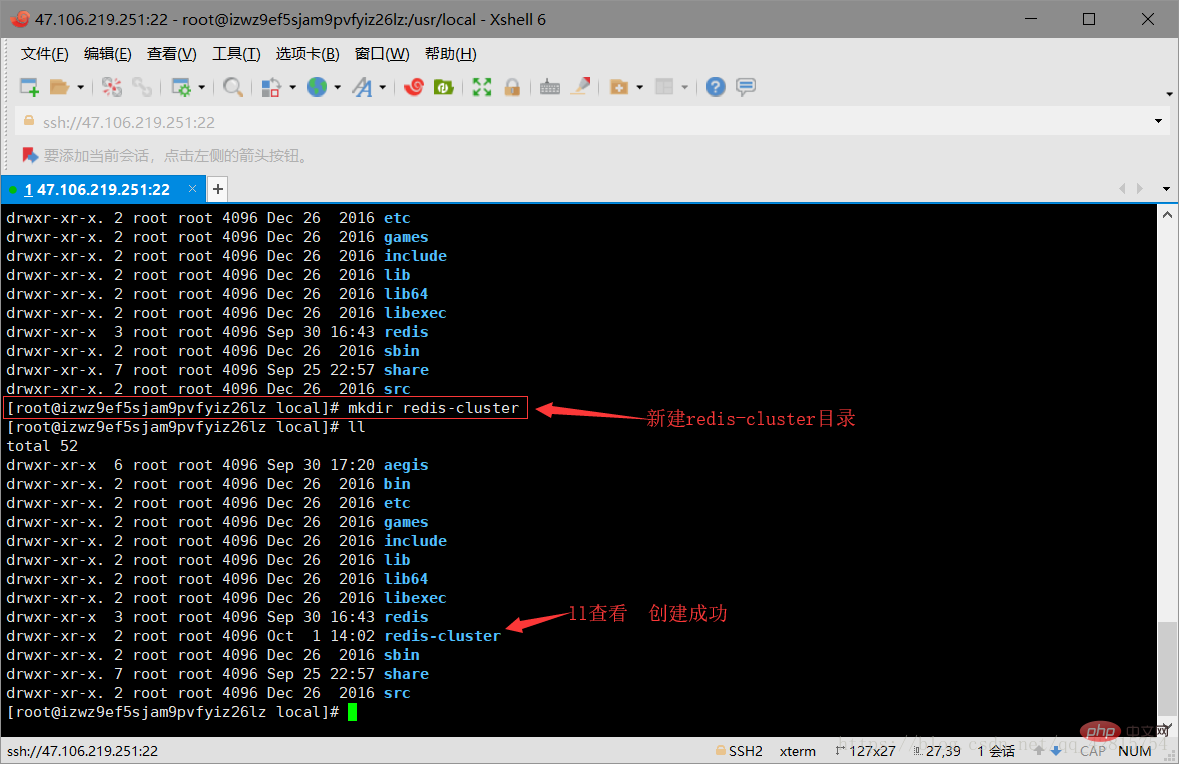Viewport: 1179px width, 764px height.
Task: Click the New session icon
Action: 29,87
